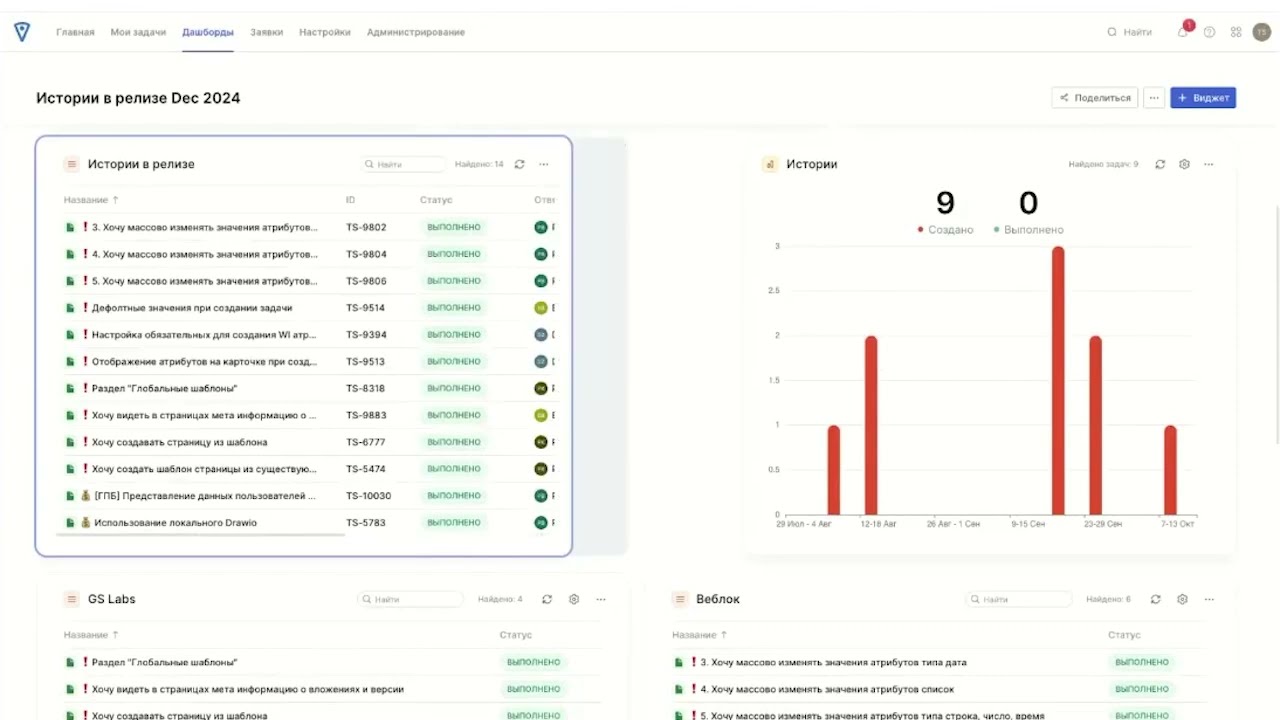
Task: Click ВЫПОЛНЕНО status badge in TS-5474 row
Action: pos(454,469)
